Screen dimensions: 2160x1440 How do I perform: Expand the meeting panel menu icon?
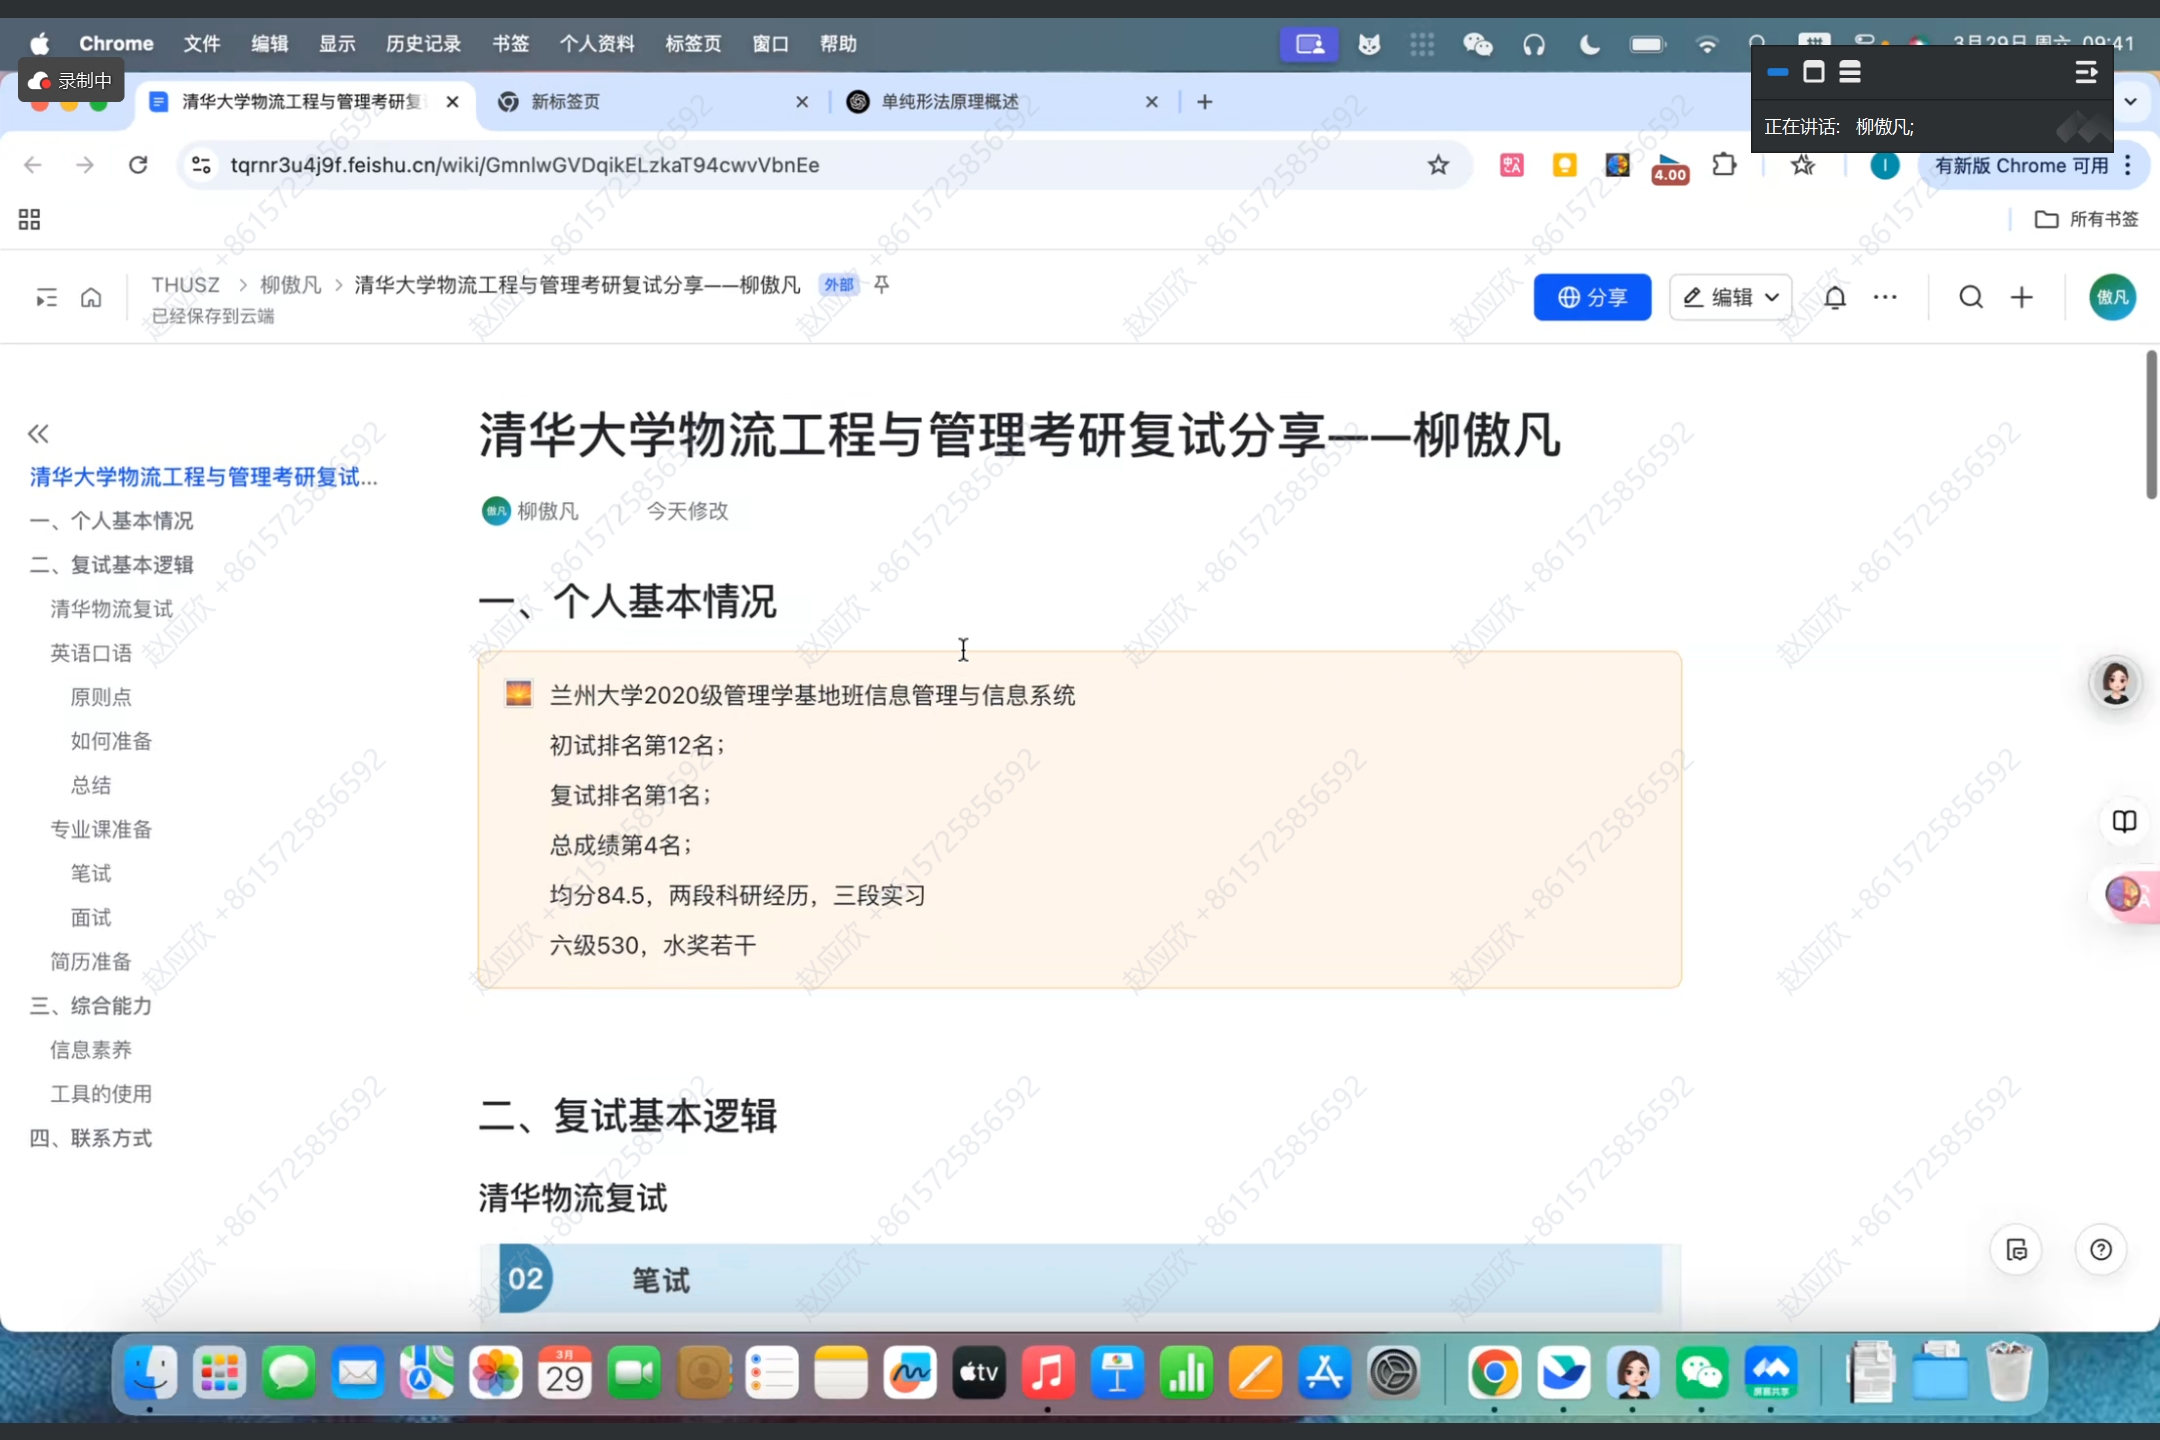(x=2086, y=72)
